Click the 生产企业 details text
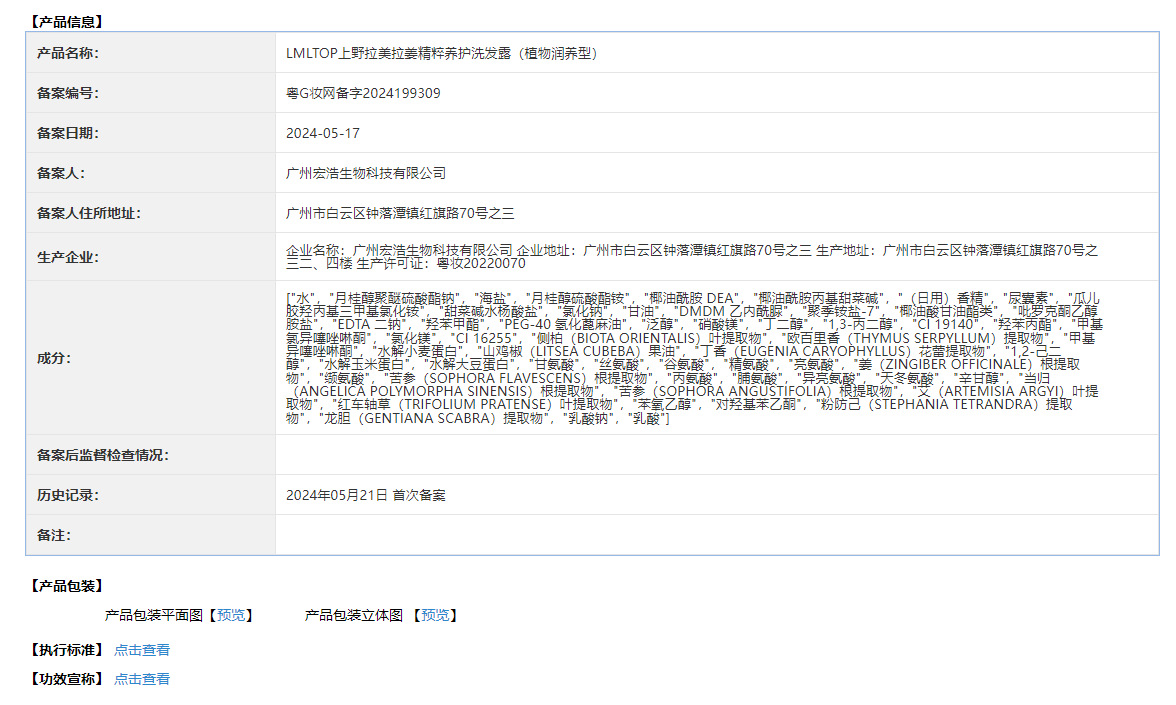The width and height of the screenshot is (1176, 705). 692,256
